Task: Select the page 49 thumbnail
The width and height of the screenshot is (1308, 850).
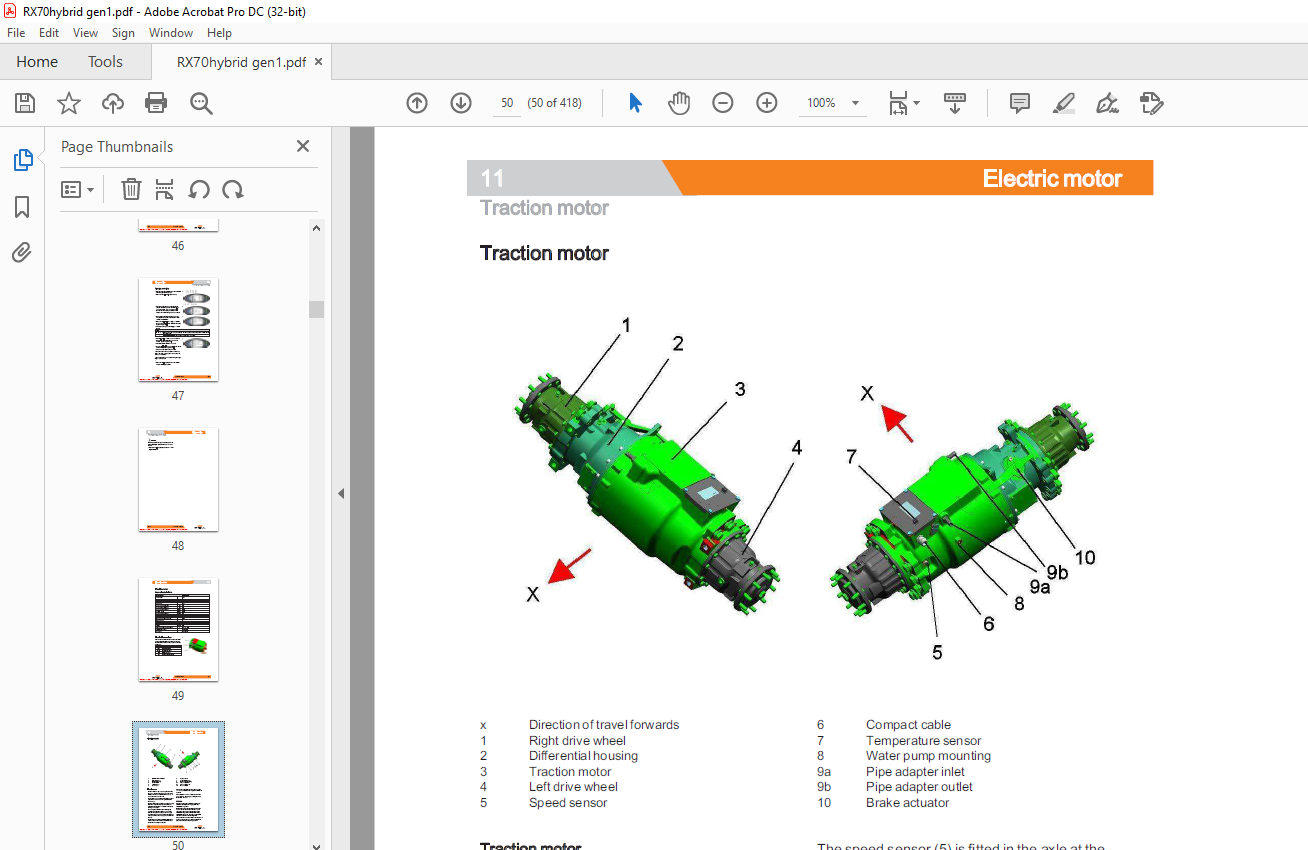Action: coord(178,629)
